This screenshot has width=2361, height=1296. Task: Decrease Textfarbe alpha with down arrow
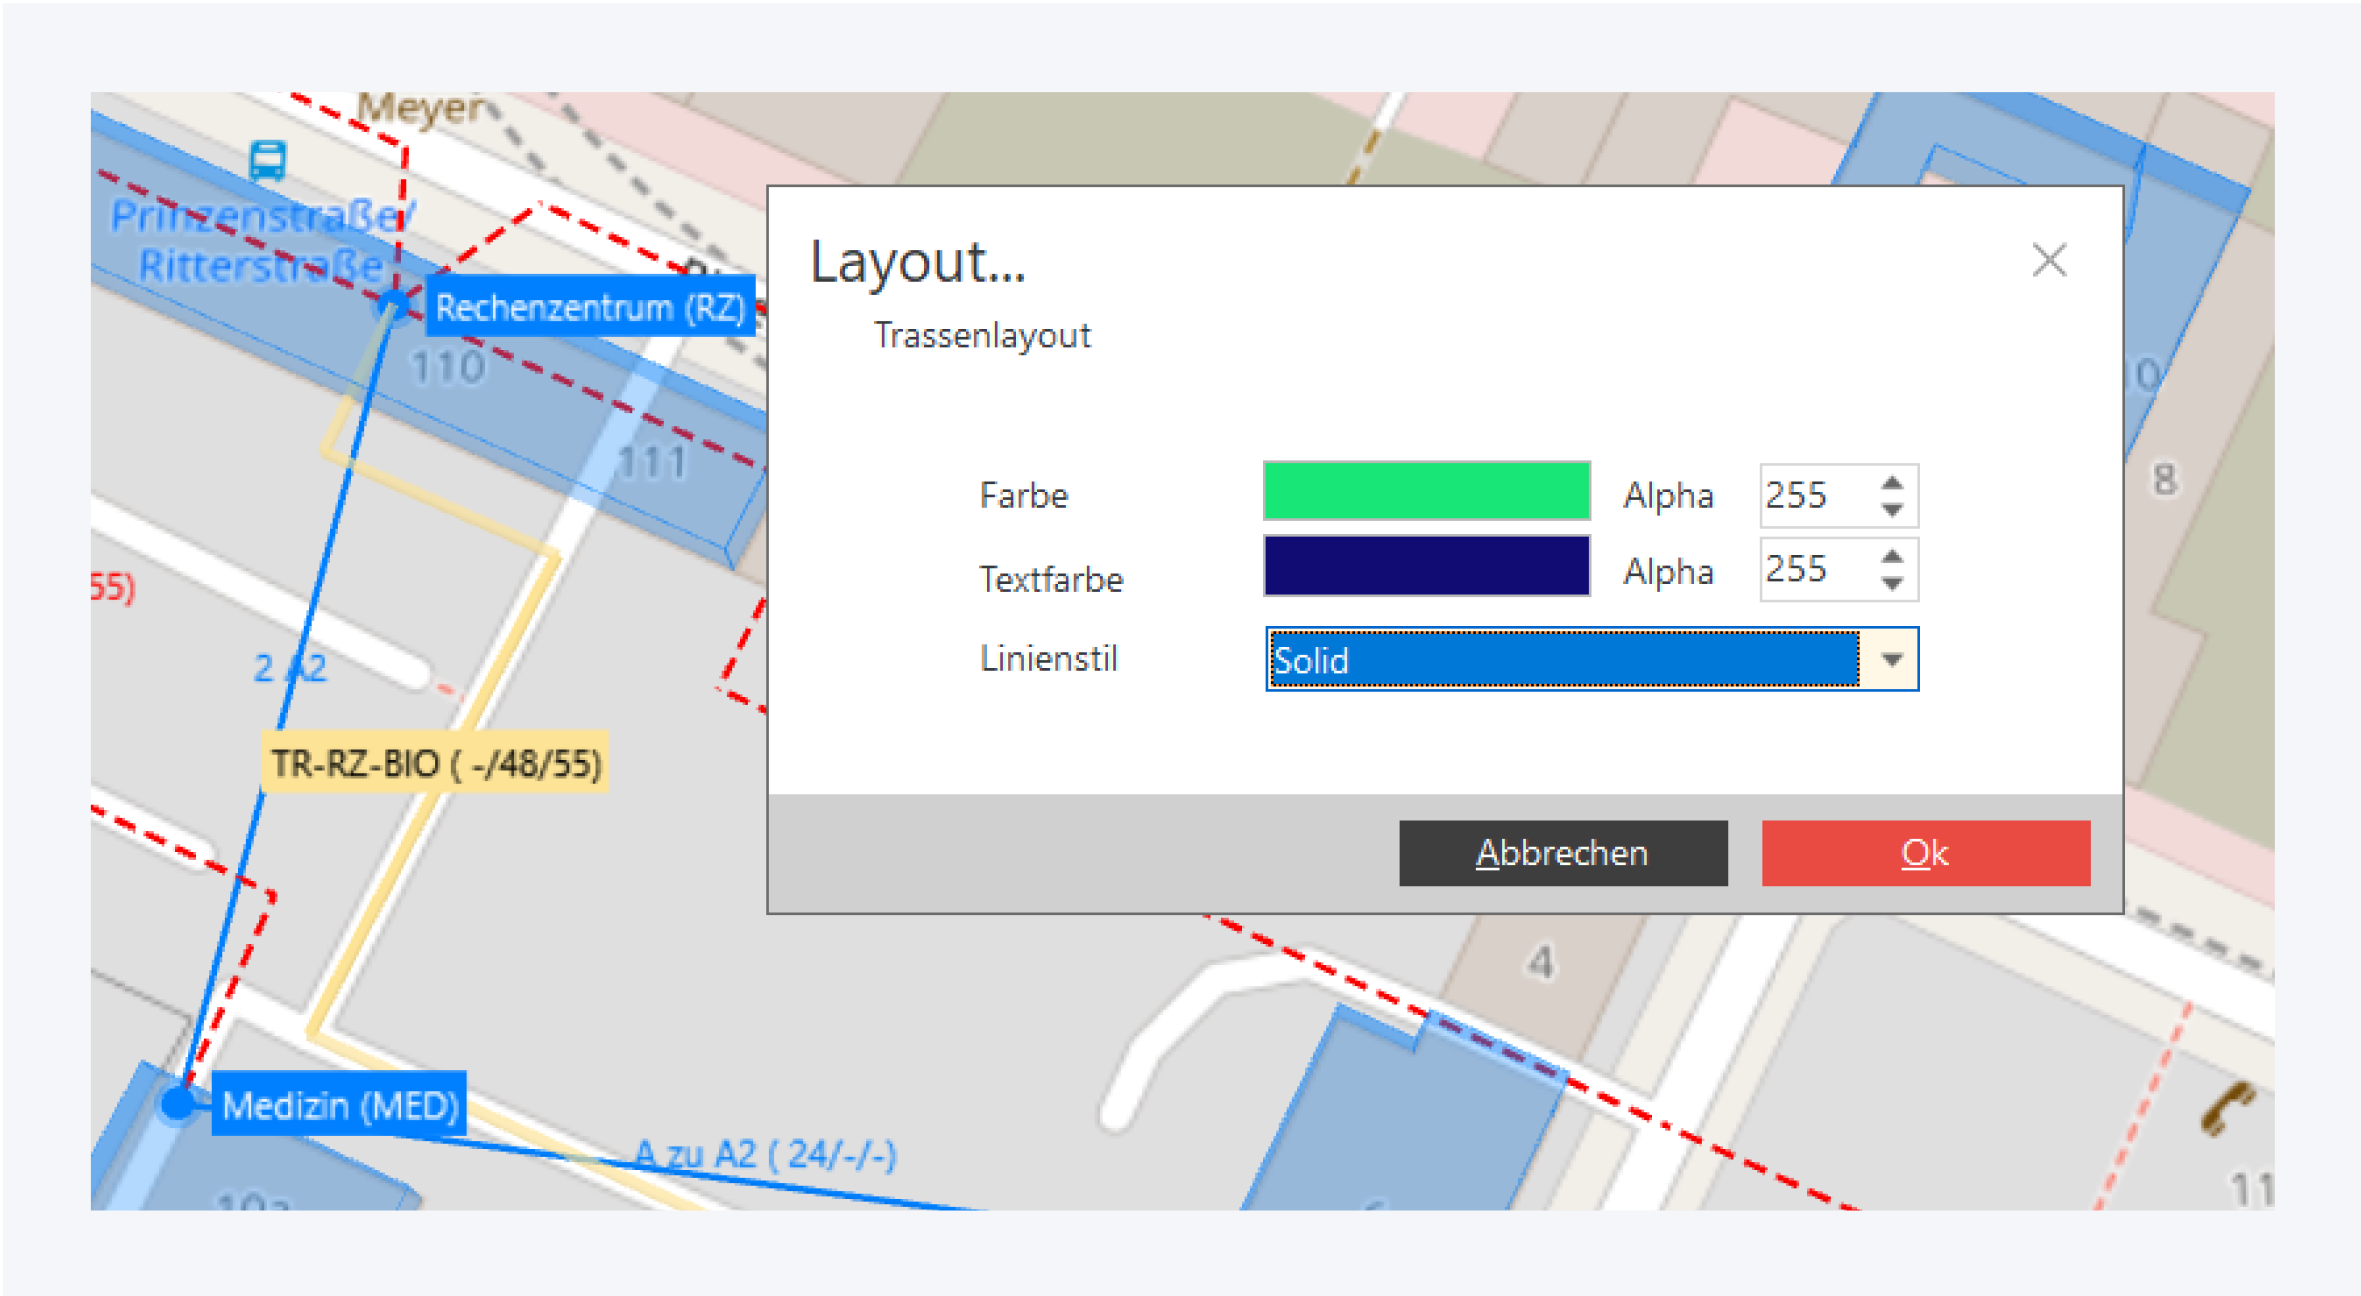pyautogui.click(x=1891, y=584)
